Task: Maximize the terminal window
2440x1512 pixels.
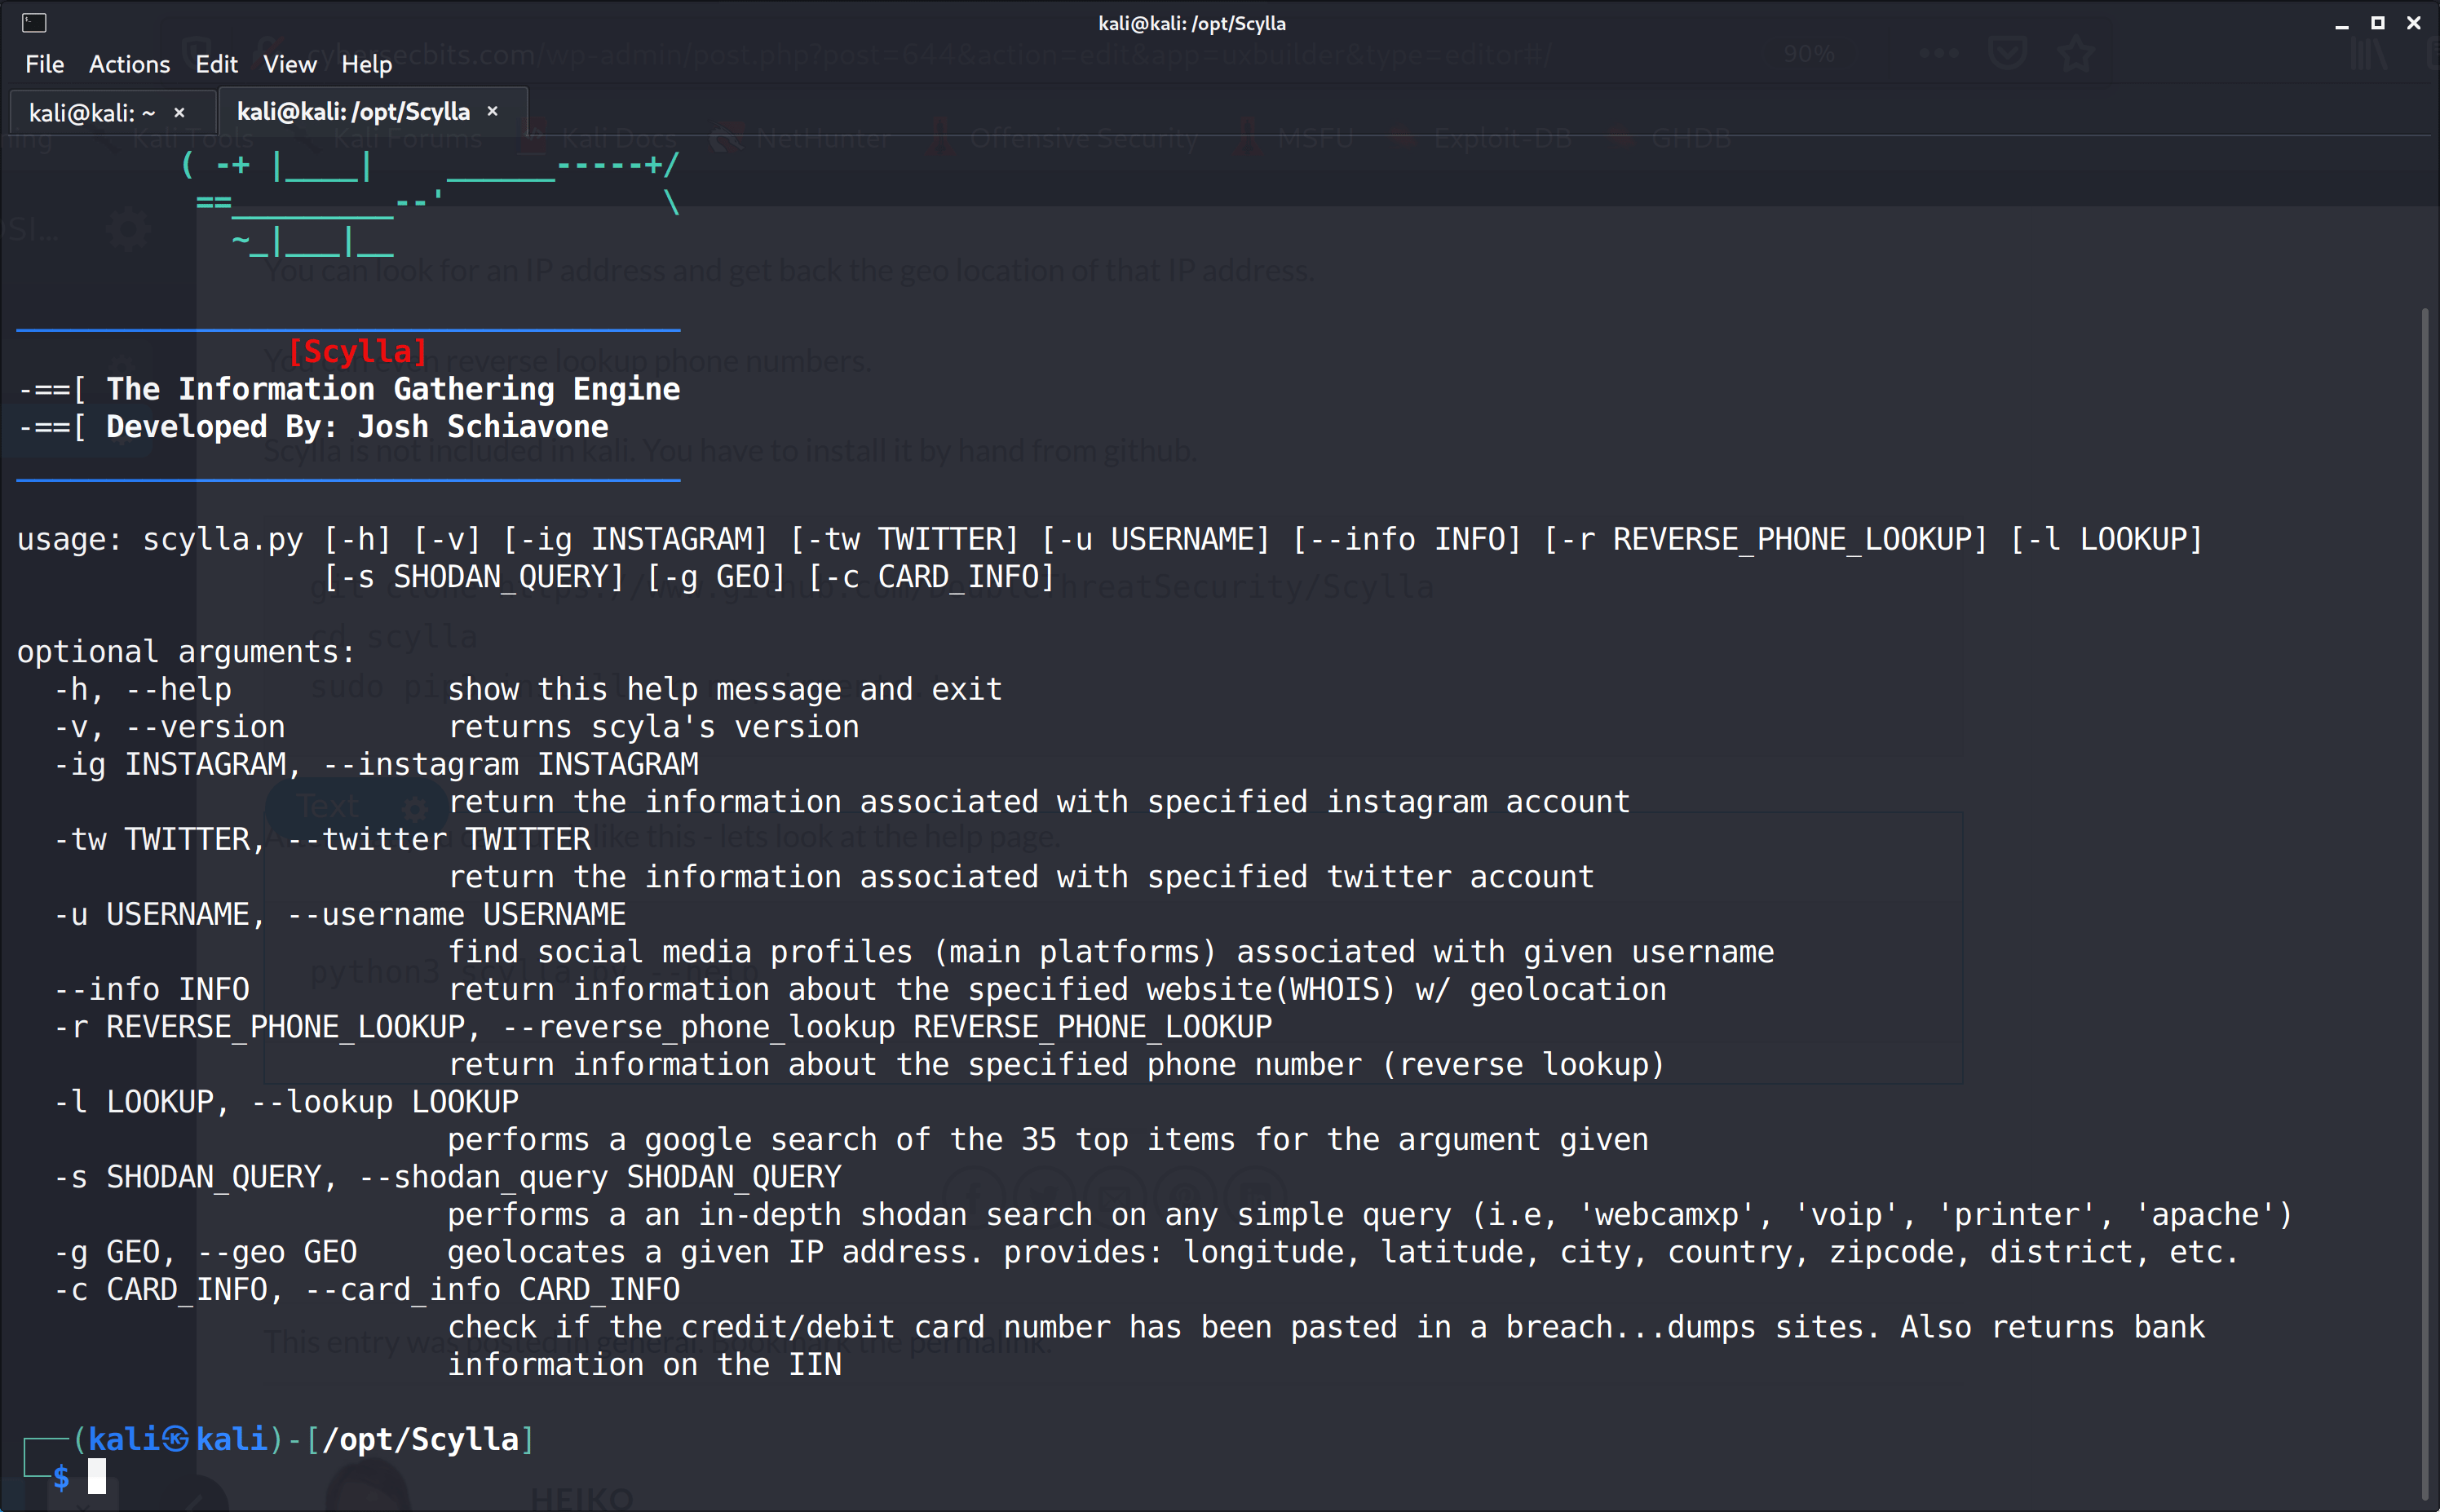Action: tap(2377, 23)
